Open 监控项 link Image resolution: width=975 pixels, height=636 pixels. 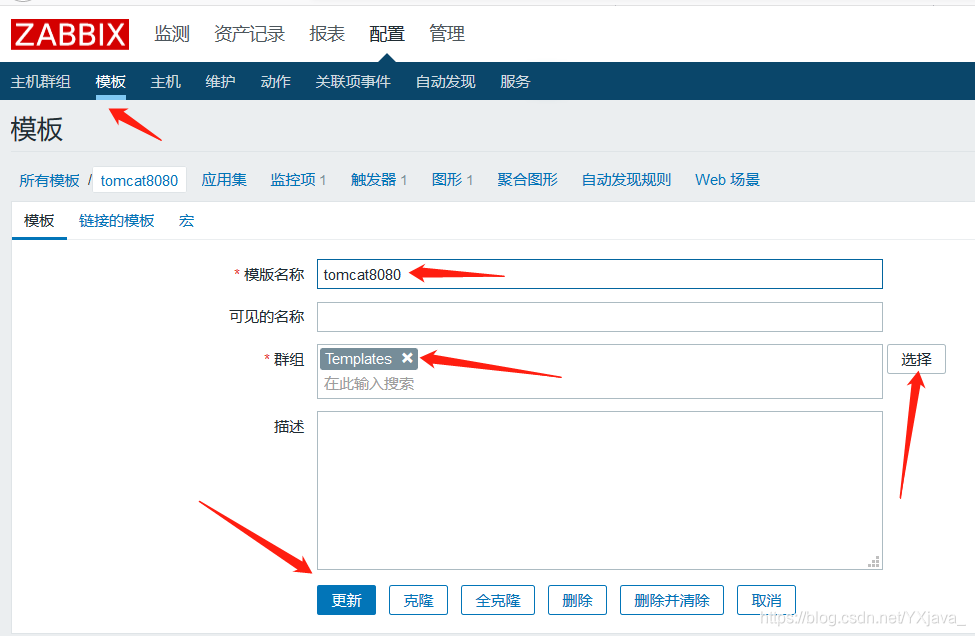point(293,180)
